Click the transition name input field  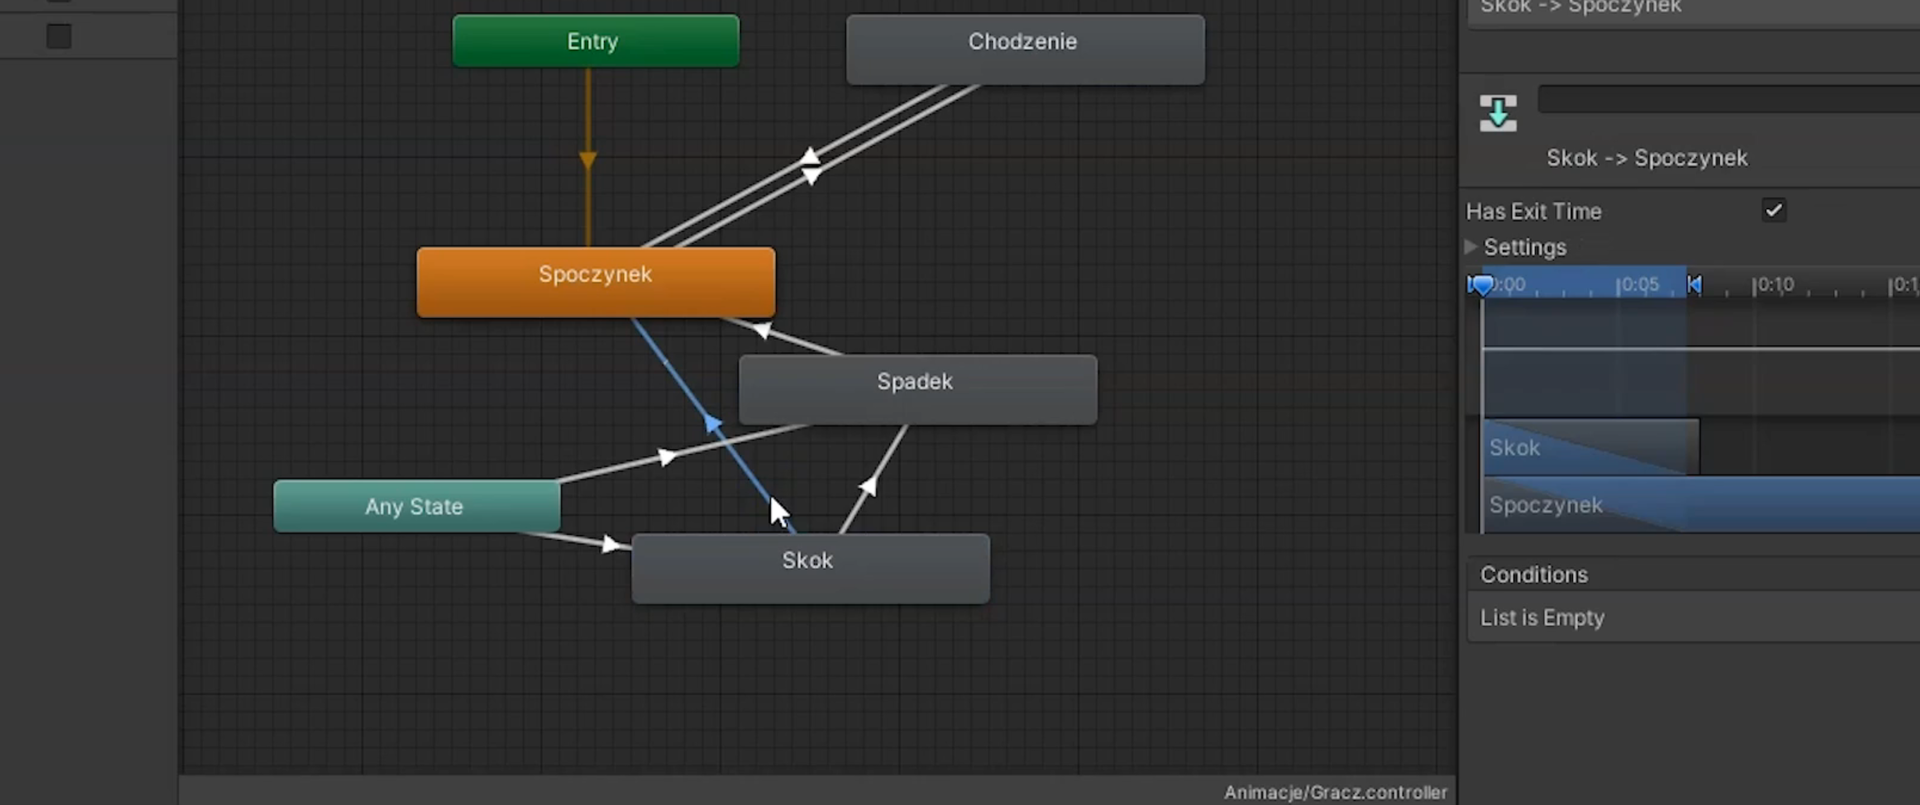(1728, 99)
